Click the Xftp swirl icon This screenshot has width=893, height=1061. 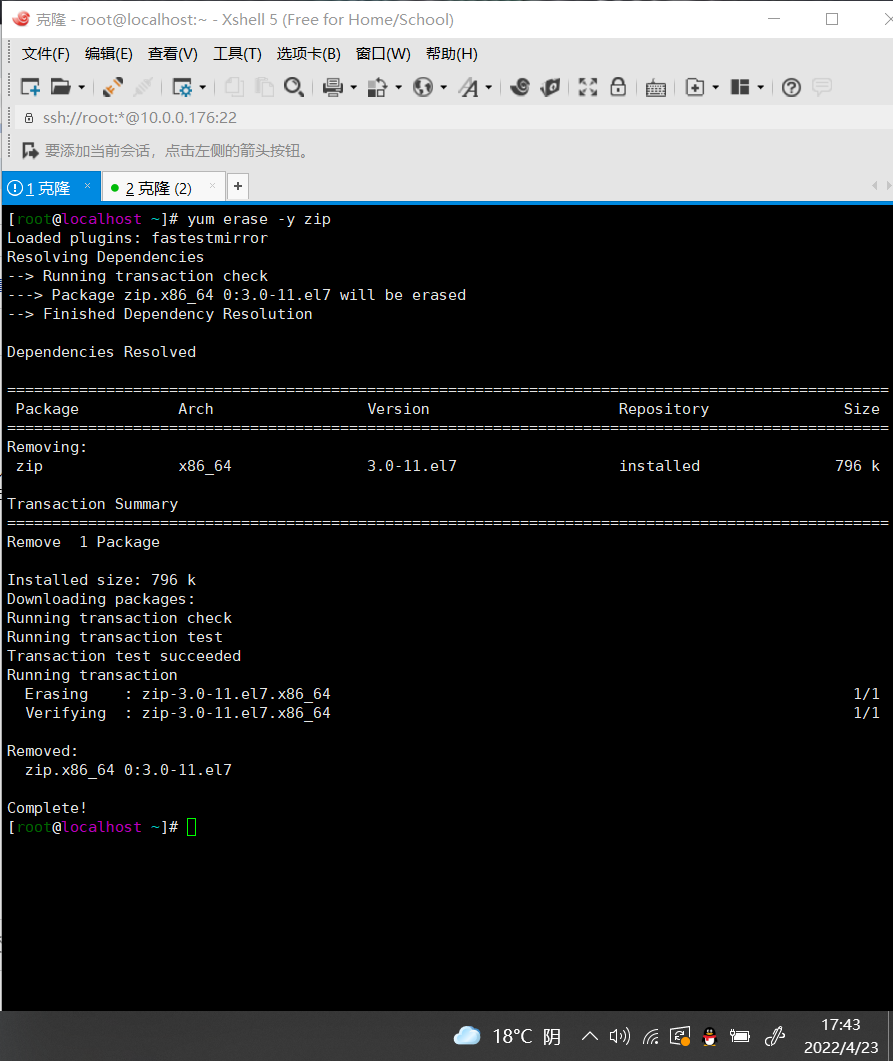(520, 87)
